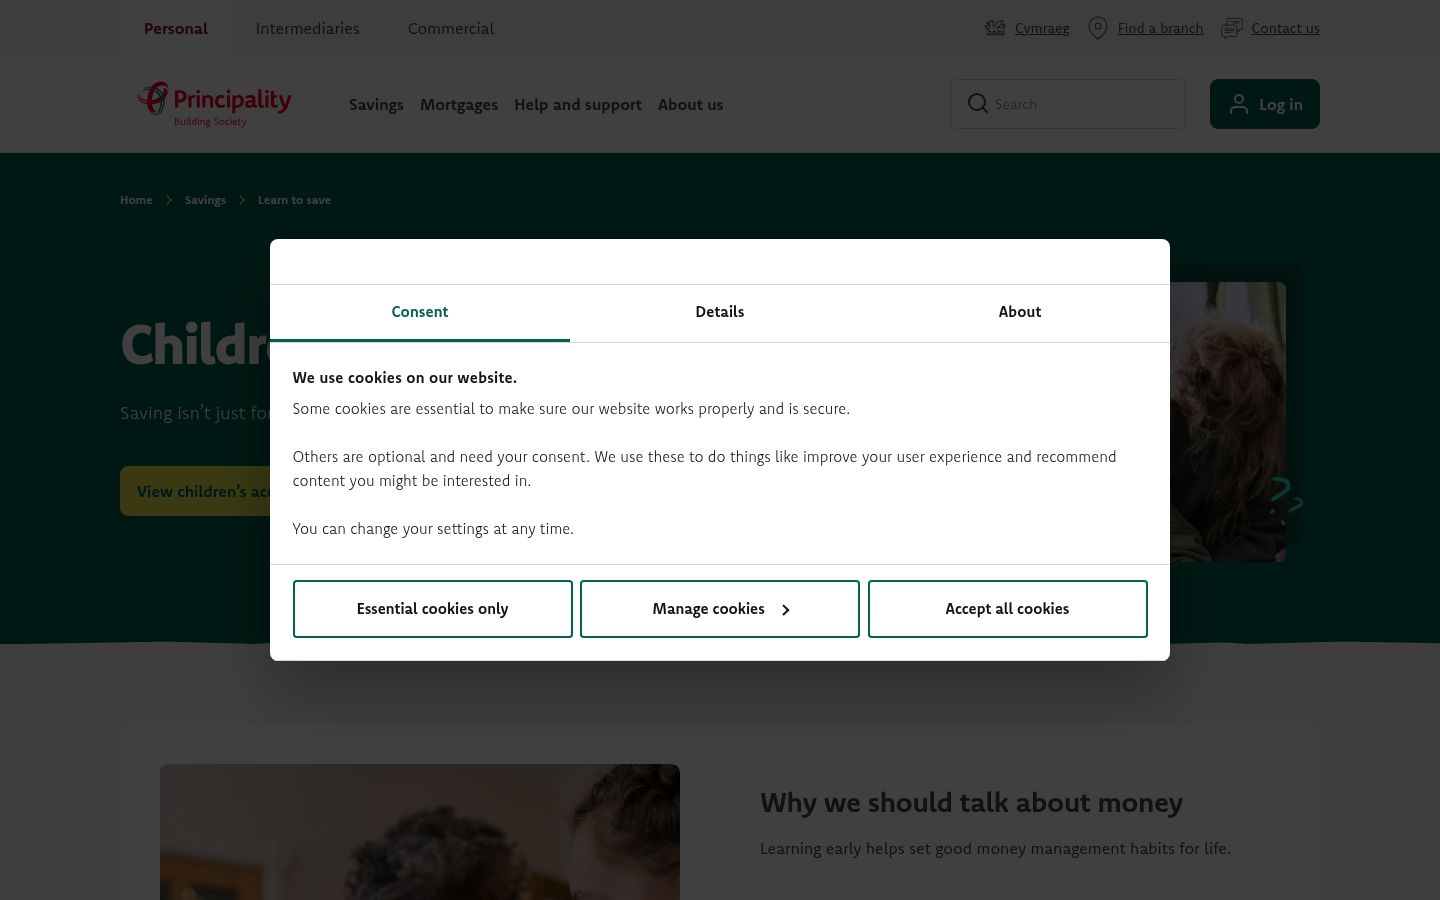The height and width of the screenshot is (900, 1440).
Task: Select the Consent tab
Action: [x=420, y=312]
